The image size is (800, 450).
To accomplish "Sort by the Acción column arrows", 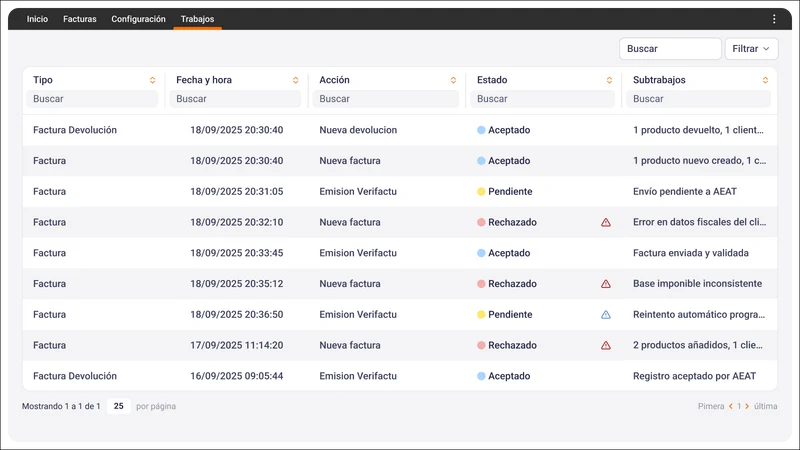I will pyautogui.click(x=453, y=80).
